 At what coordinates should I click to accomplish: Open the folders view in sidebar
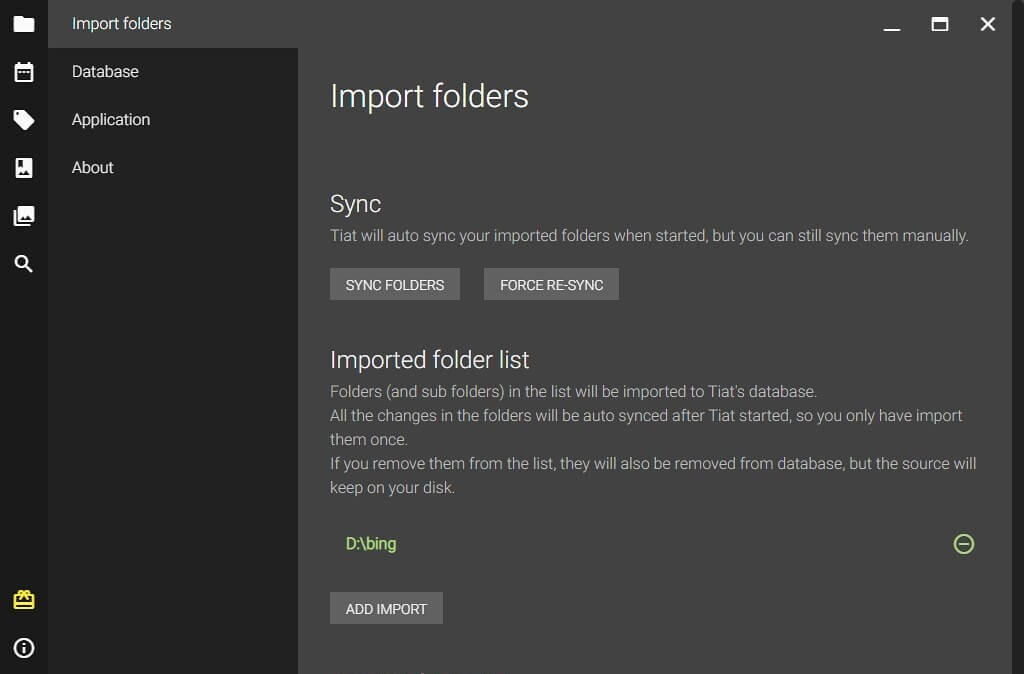click(x=24, y=24)
